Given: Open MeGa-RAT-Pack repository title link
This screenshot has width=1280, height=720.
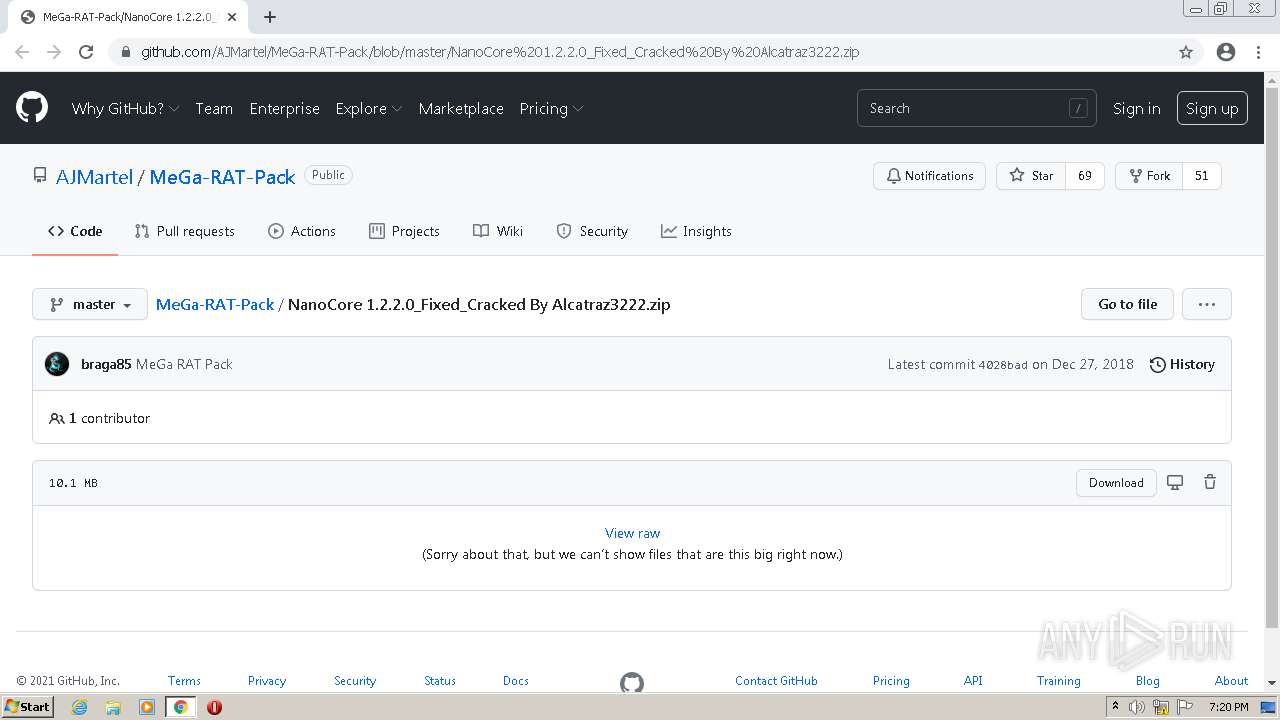Looking at the screenshot, I should 222,177.
